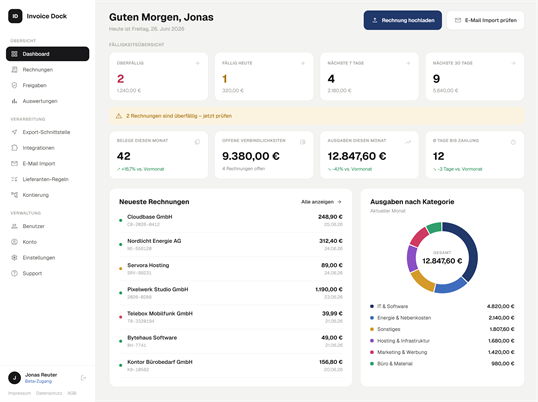Click the Rechnung hochladen button
This screenshot has height=402, width=538.
point(403,20)
